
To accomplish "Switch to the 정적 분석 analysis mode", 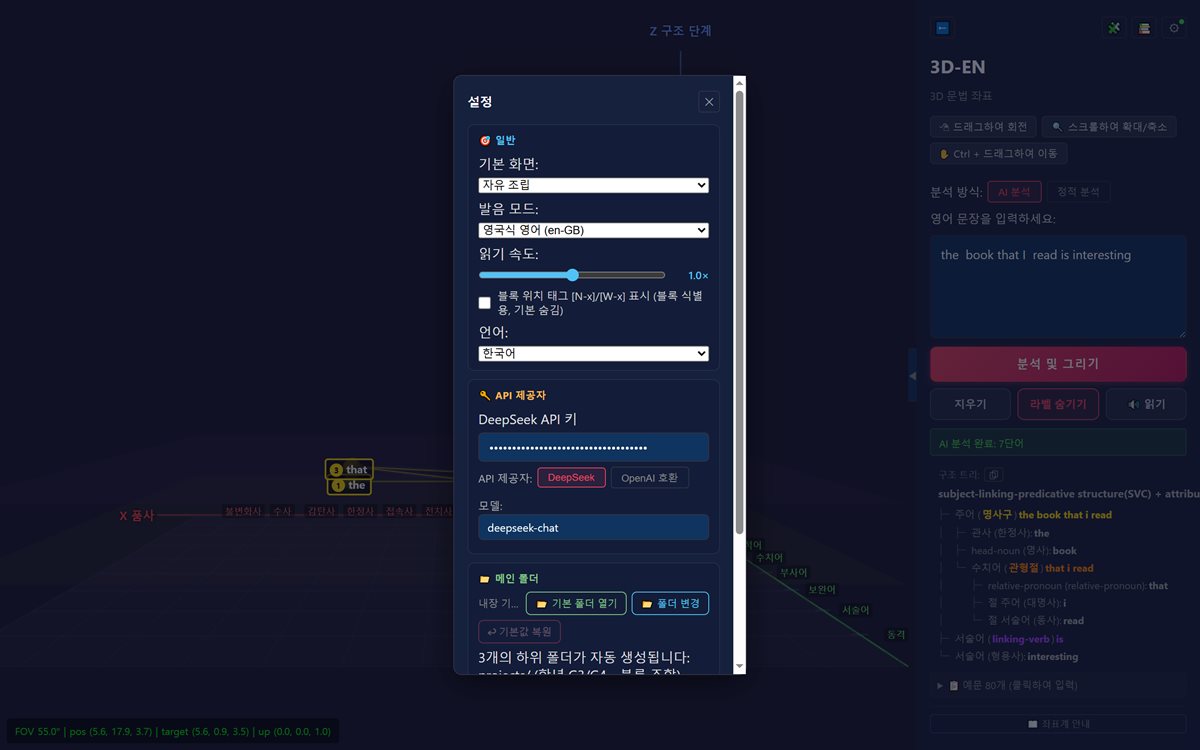I will [x=1078, y=192].
